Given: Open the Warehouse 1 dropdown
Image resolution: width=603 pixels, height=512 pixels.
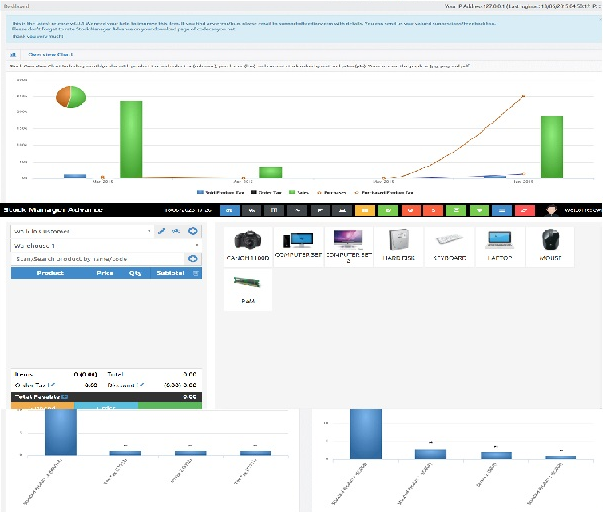Looking at the screenshot, I should tap(105, 244).
